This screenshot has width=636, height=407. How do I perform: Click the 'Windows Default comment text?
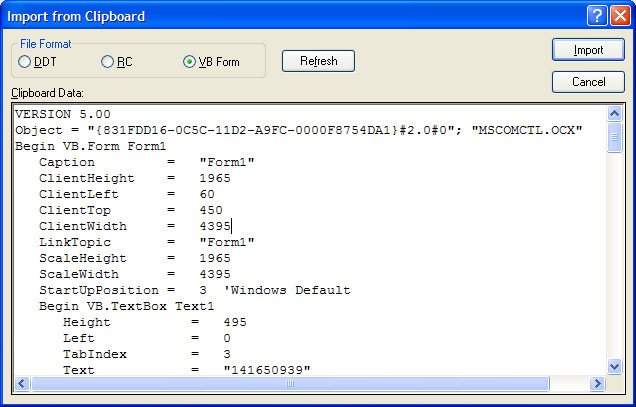(x=287, y=290)
